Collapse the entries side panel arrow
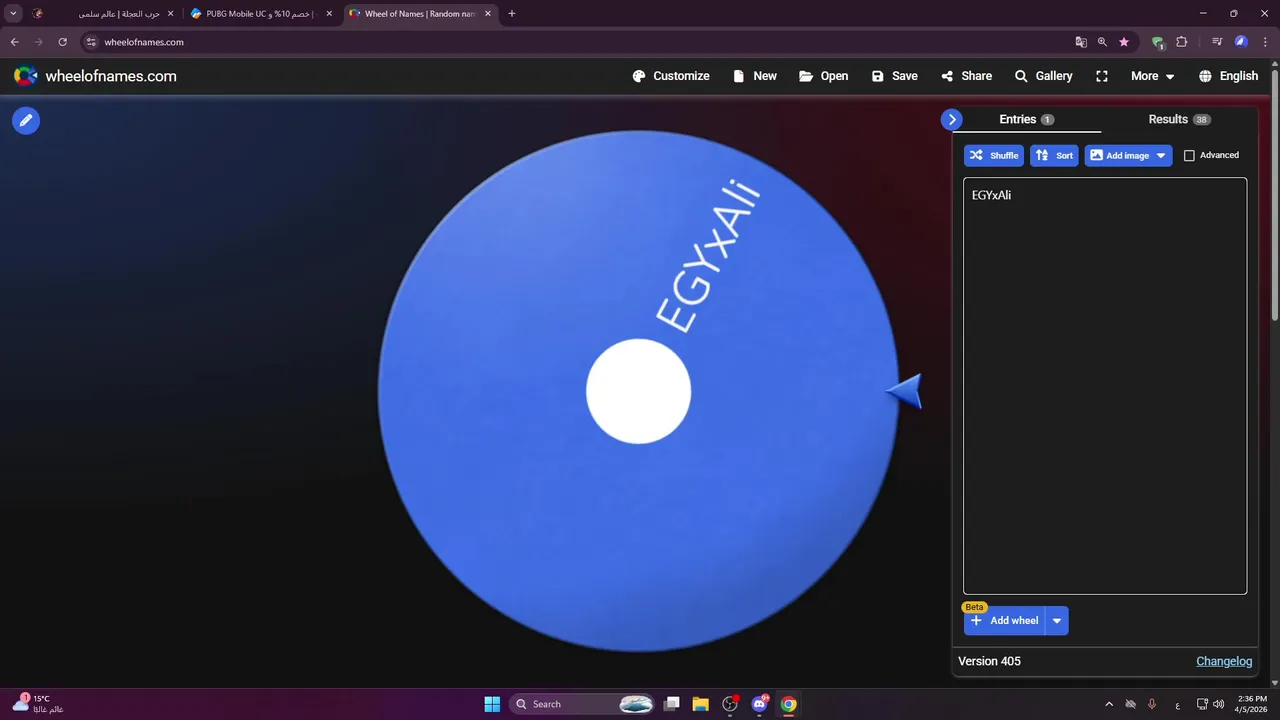Image resolution: width=1280 pixels, height=720 pixels. (952, 119)
